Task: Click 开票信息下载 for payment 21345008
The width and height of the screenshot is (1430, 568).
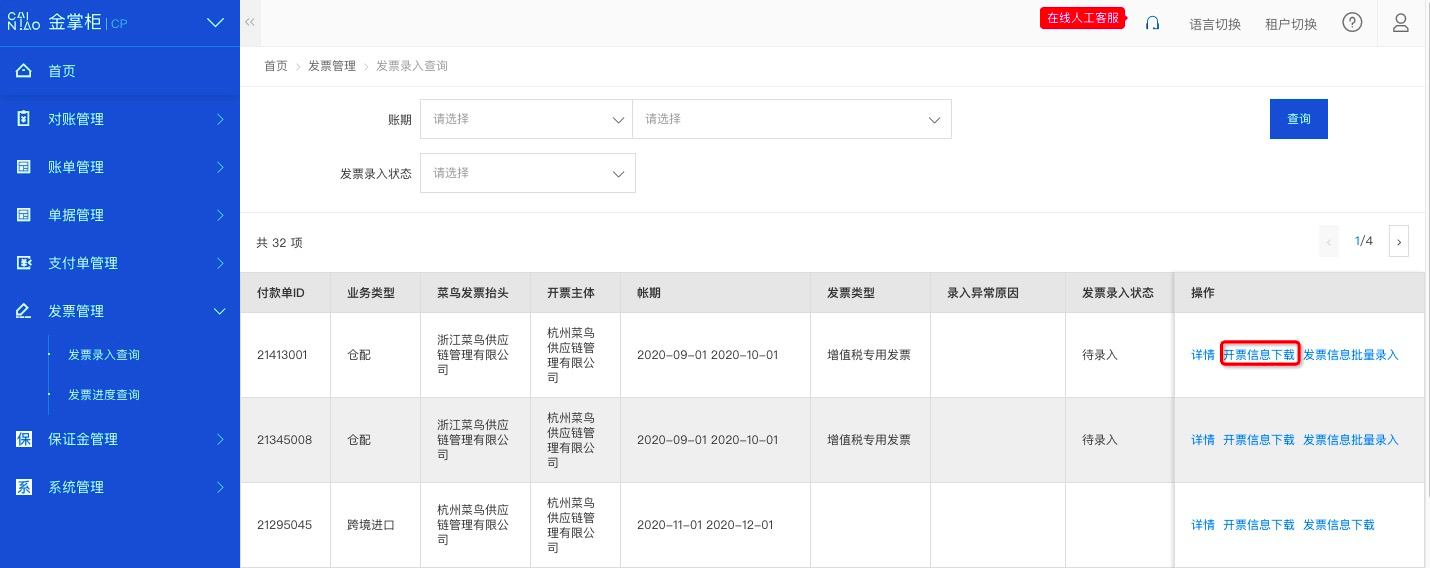Action: tap(1259, 440)
